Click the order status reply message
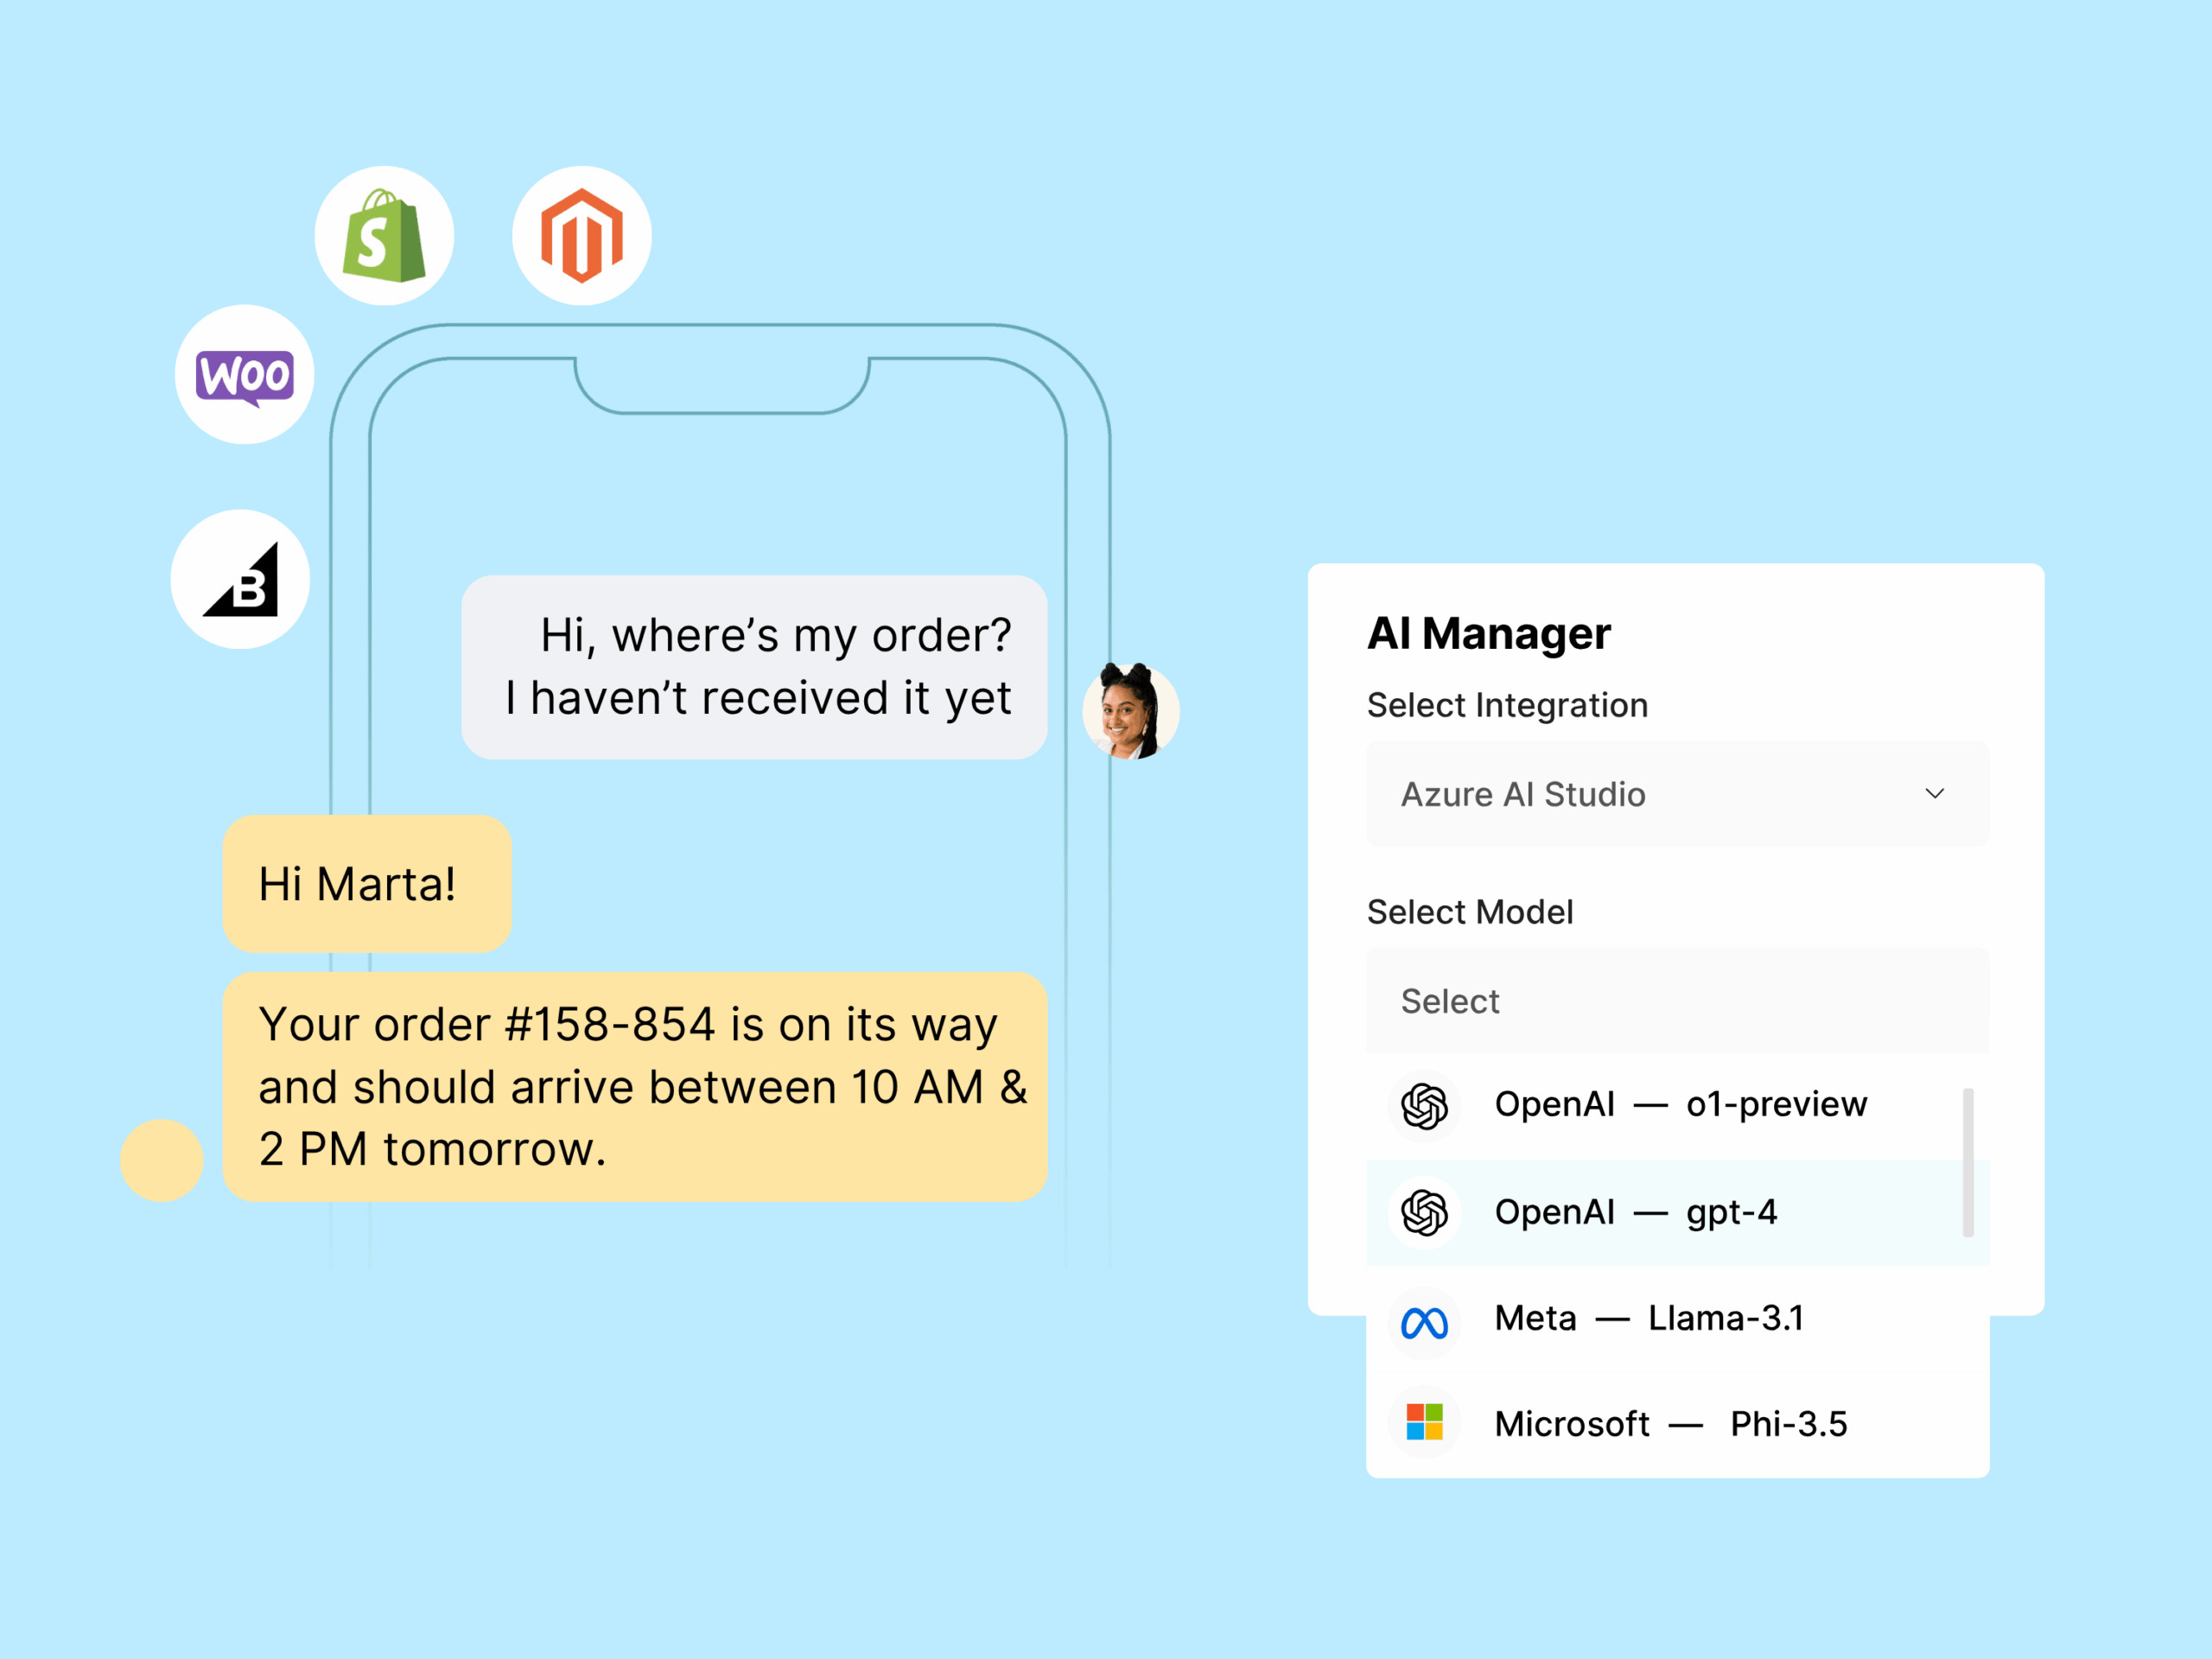This screenshot has height=1659, width=2212. [x=635, y=1086]
